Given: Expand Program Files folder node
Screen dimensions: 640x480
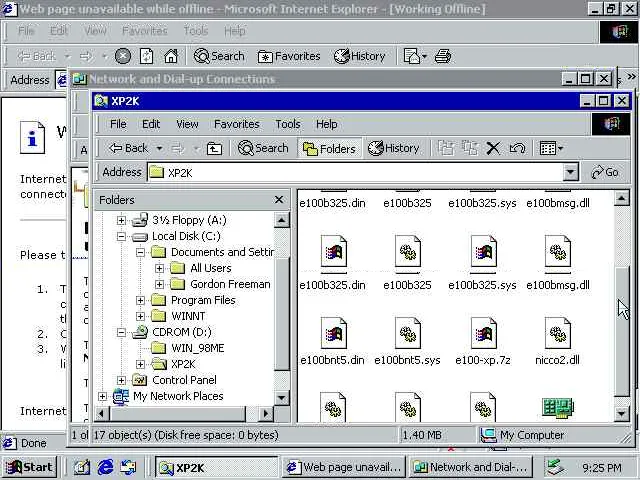Looking at the screenshot, I should (140, 300).
